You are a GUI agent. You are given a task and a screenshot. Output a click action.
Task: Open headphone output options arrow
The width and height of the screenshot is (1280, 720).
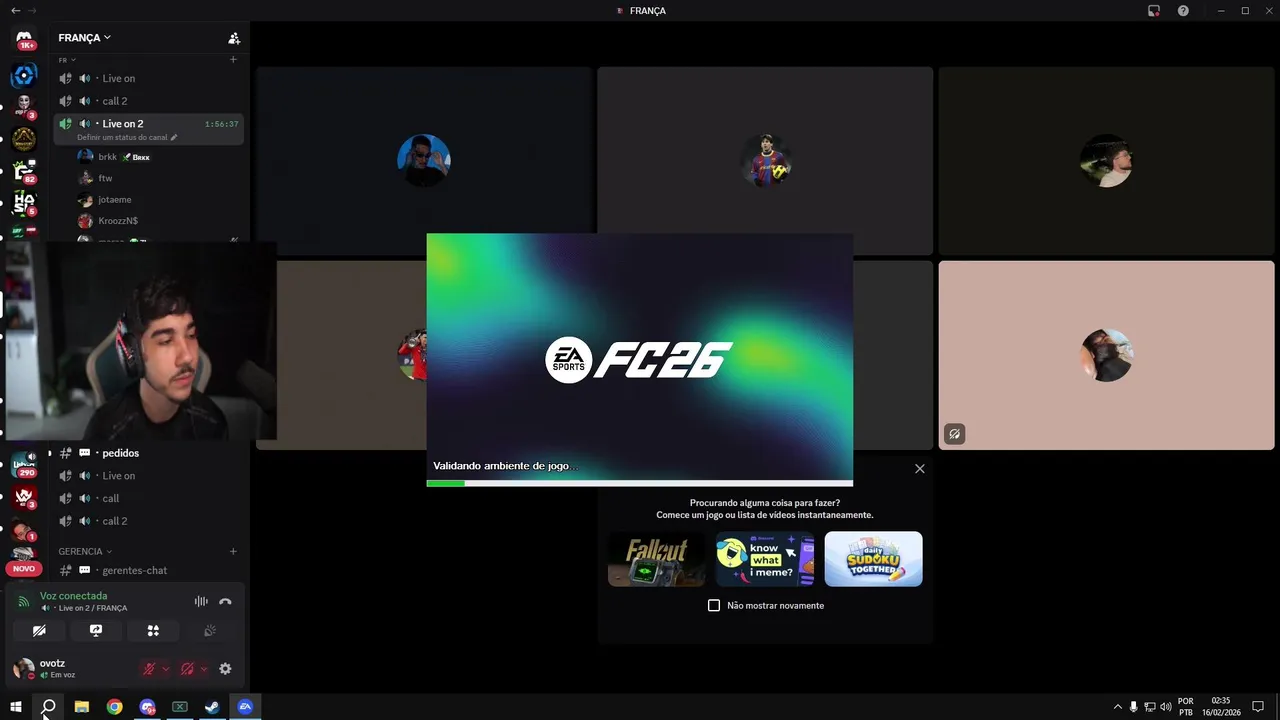[x=203, y=669]
